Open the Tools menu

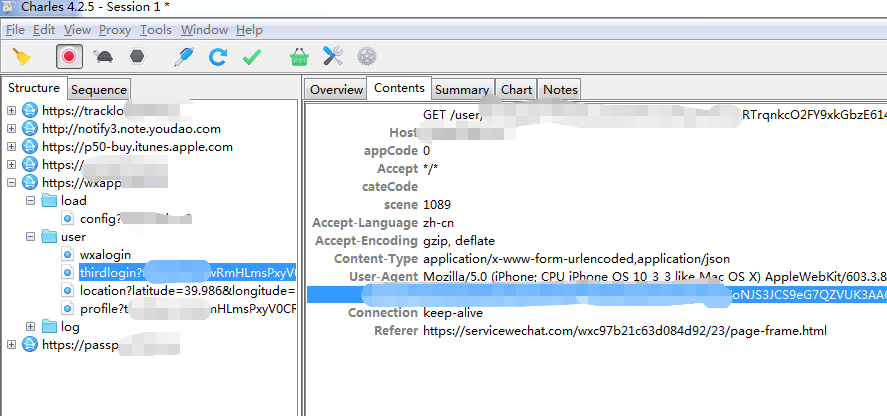pyautogui.click(x=156, y=30)
